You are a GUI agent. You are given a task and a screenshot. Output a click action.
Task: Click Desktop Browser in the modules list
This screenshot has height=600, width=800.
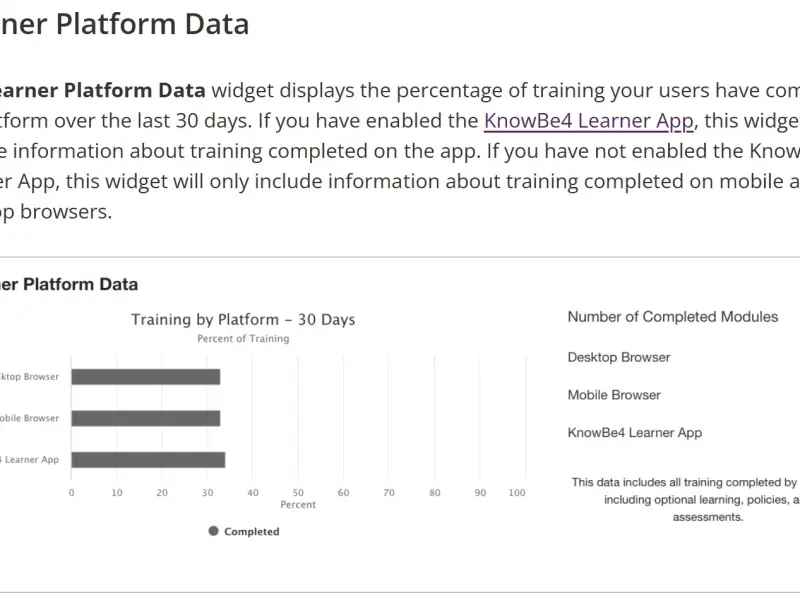click(x=619, y=357)
